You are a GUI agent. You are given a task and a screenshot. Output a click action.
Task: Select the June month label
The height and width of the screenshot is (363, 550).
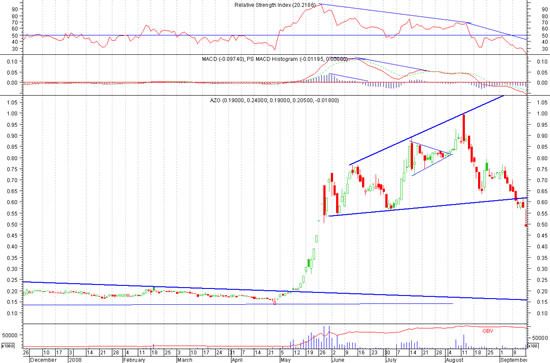point(338,360)
